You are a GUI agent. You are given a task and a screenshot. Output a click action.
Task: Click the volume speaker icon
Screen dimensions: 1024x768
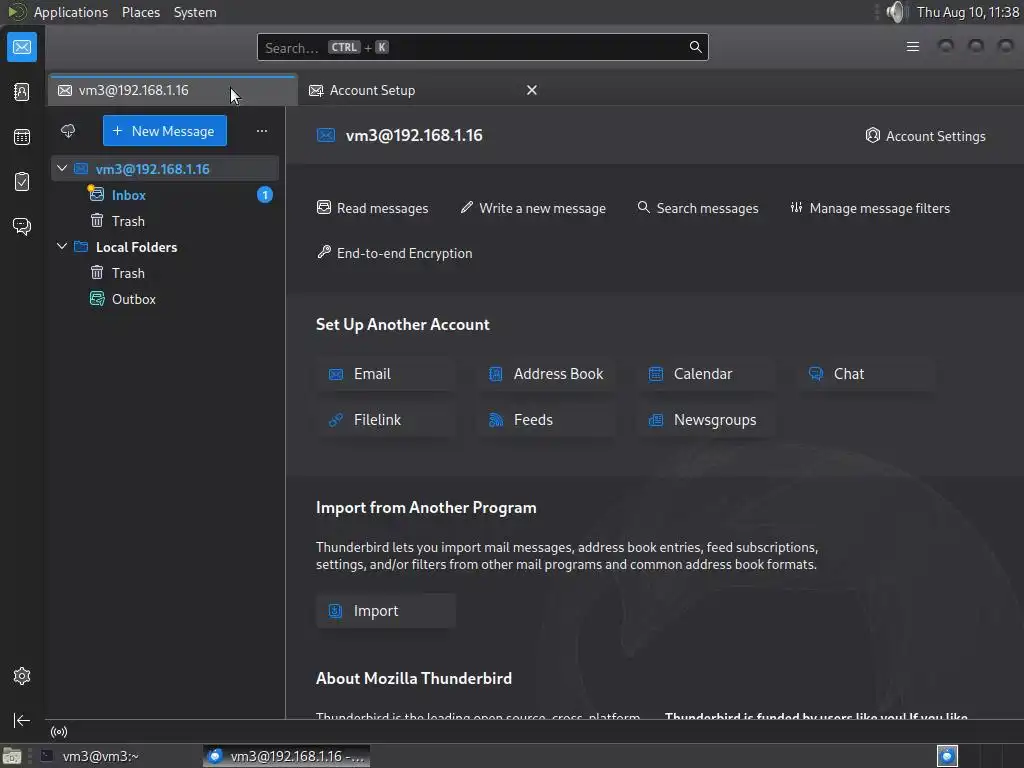(x=897, y=12)
